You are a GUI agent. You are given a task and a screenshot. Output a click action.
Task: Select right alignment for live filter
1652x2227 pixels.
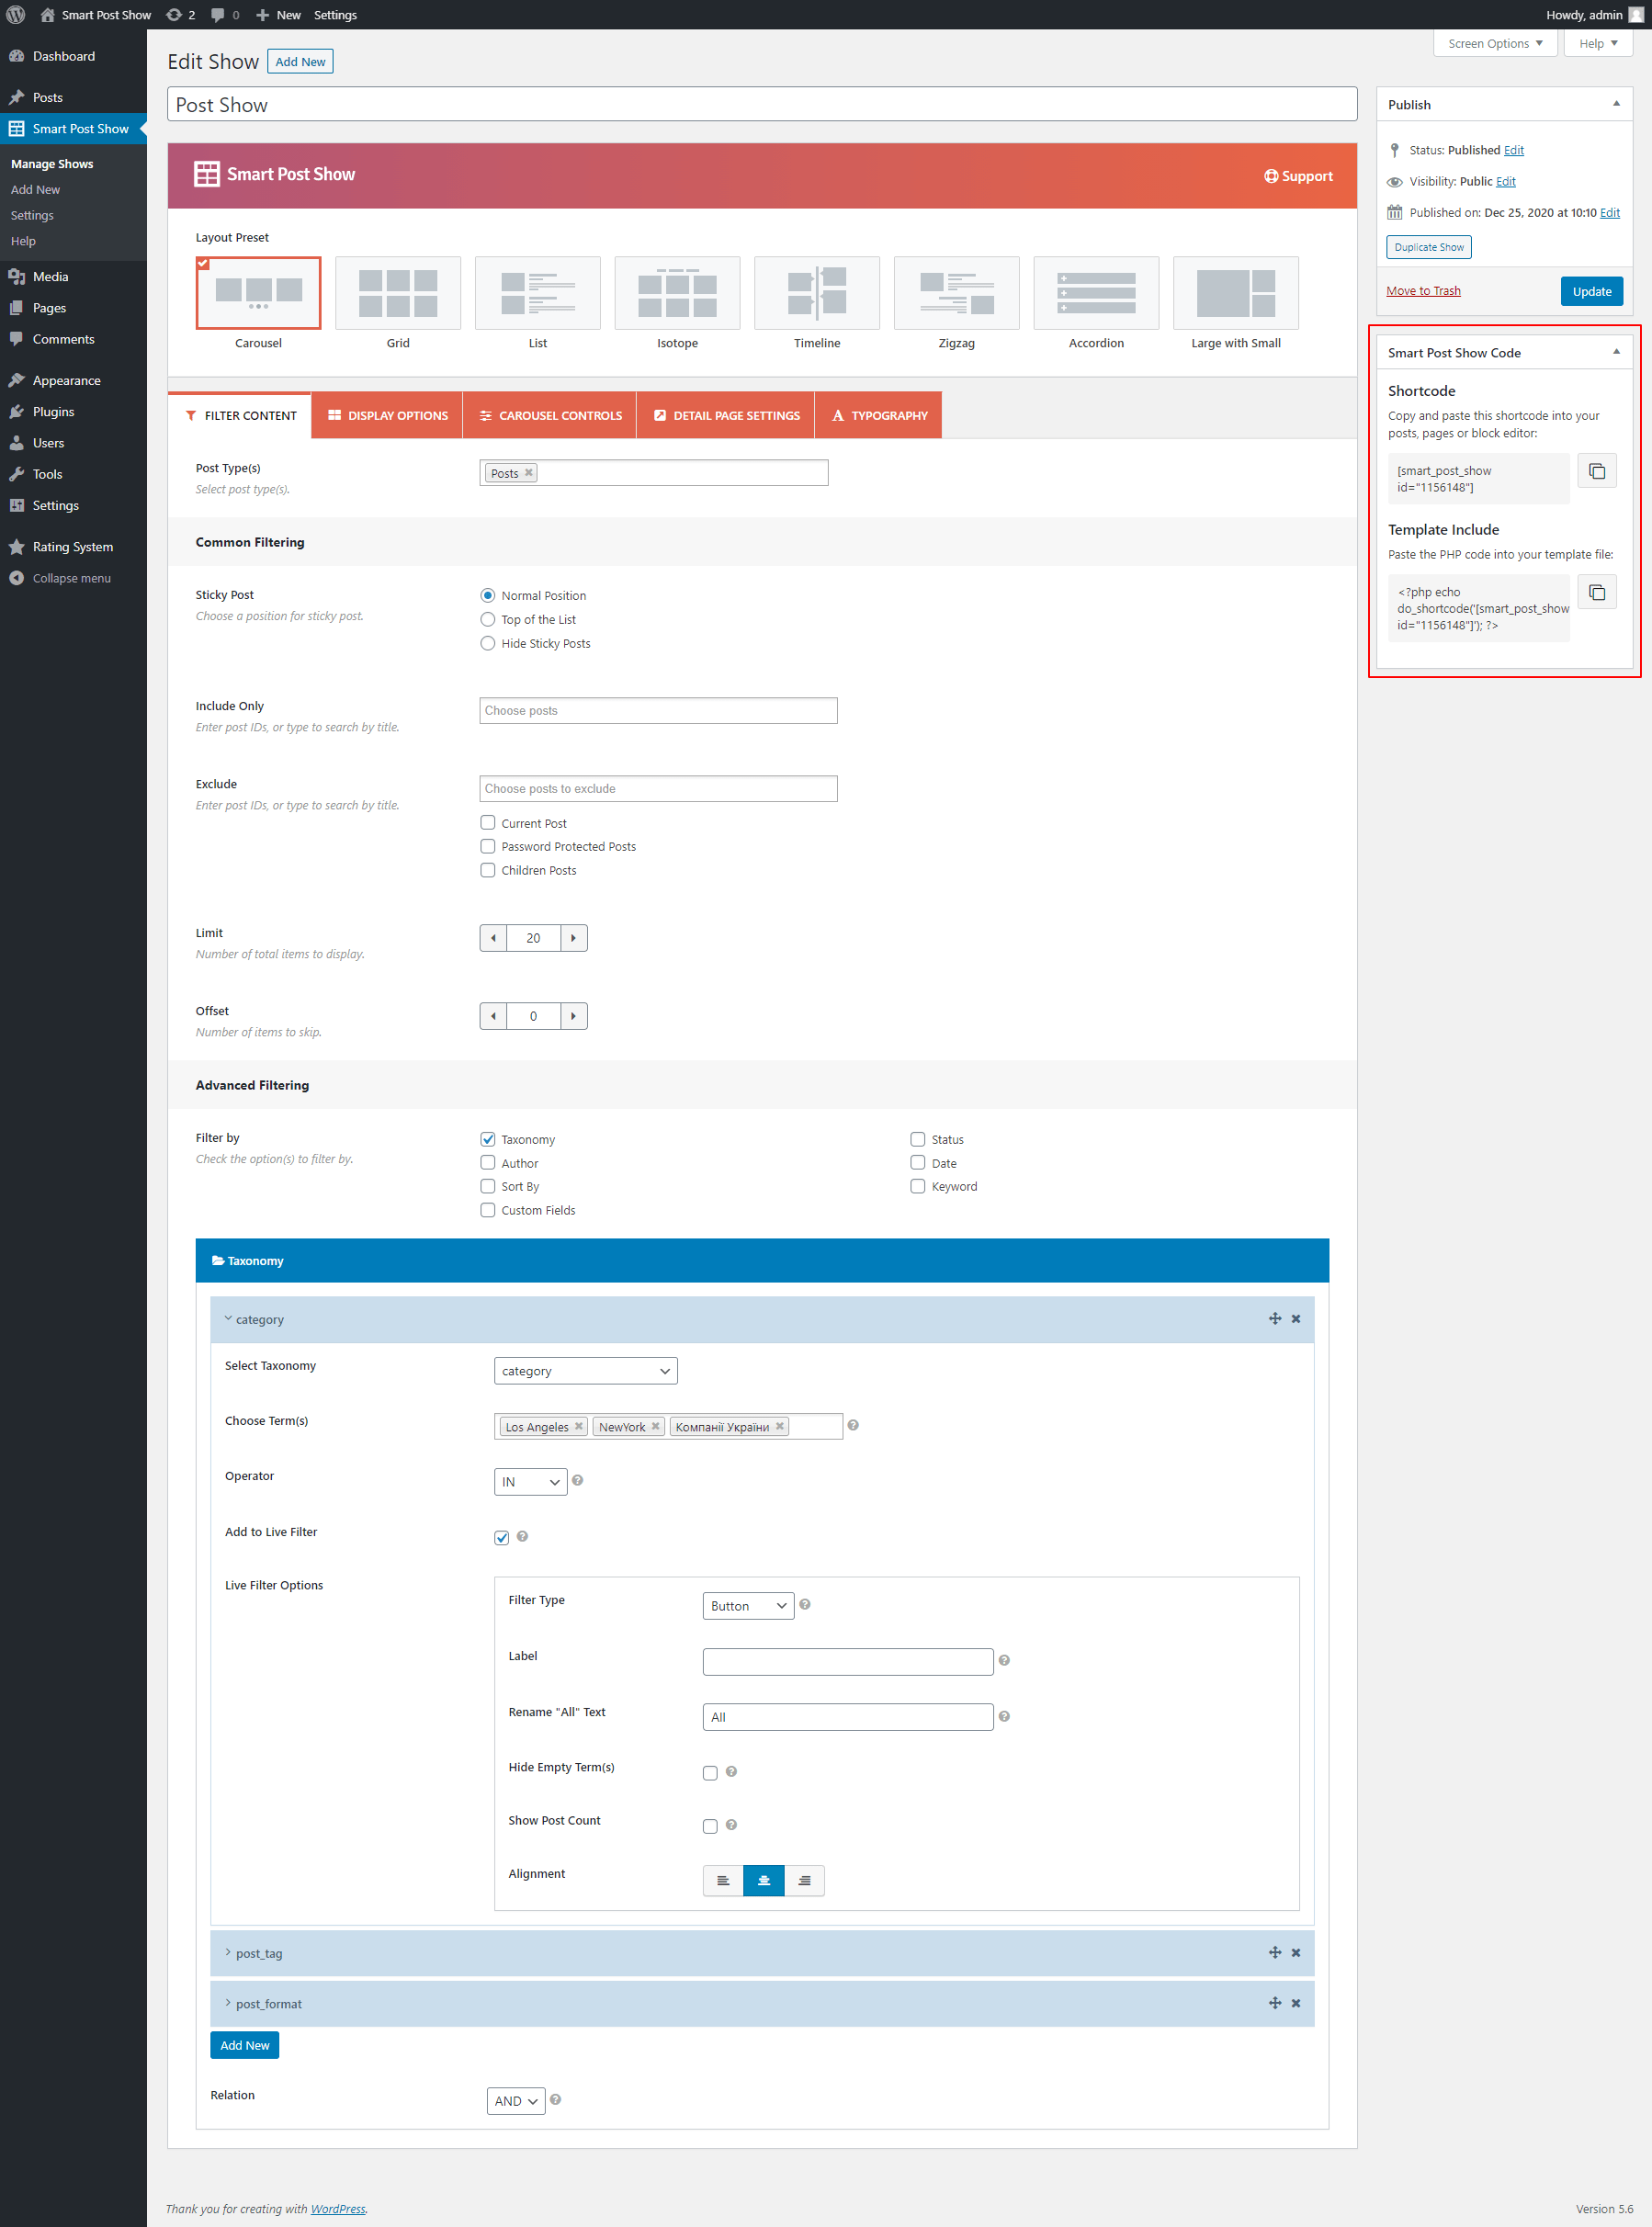[804, 1881]
